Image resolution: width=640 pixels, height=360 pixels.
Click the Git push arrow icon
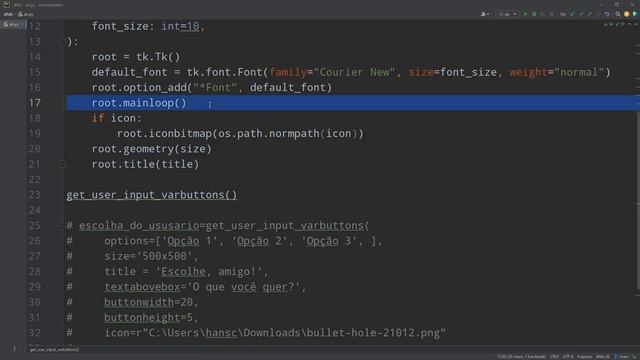coord(589,14)
